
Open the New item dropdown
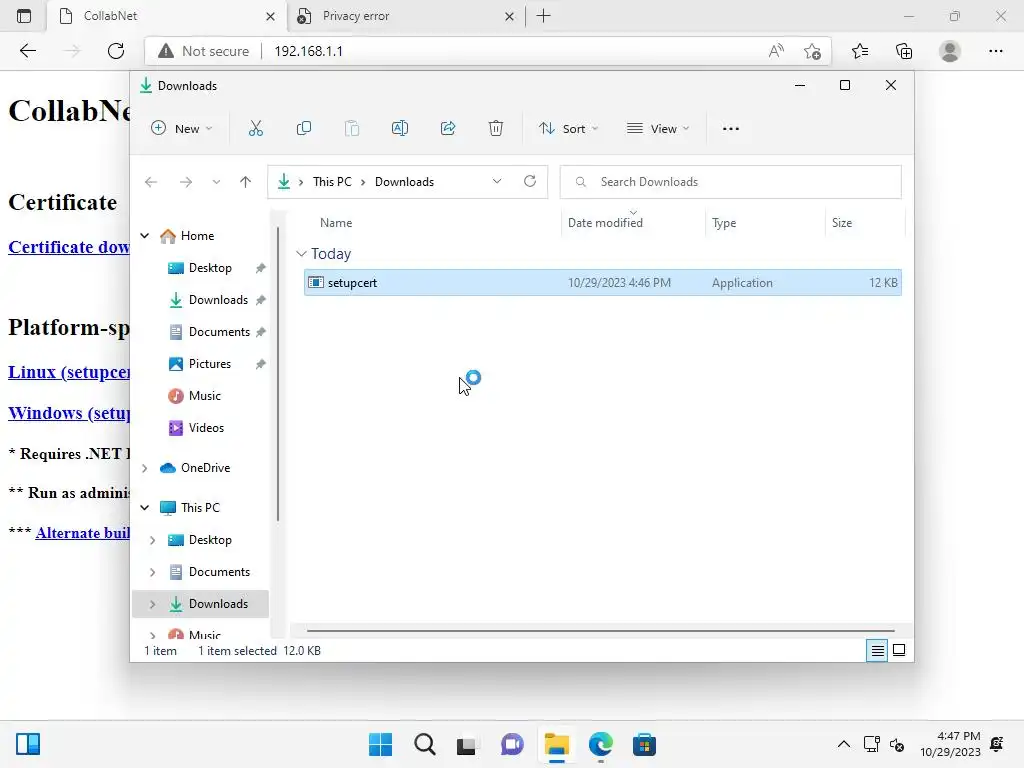182,129
